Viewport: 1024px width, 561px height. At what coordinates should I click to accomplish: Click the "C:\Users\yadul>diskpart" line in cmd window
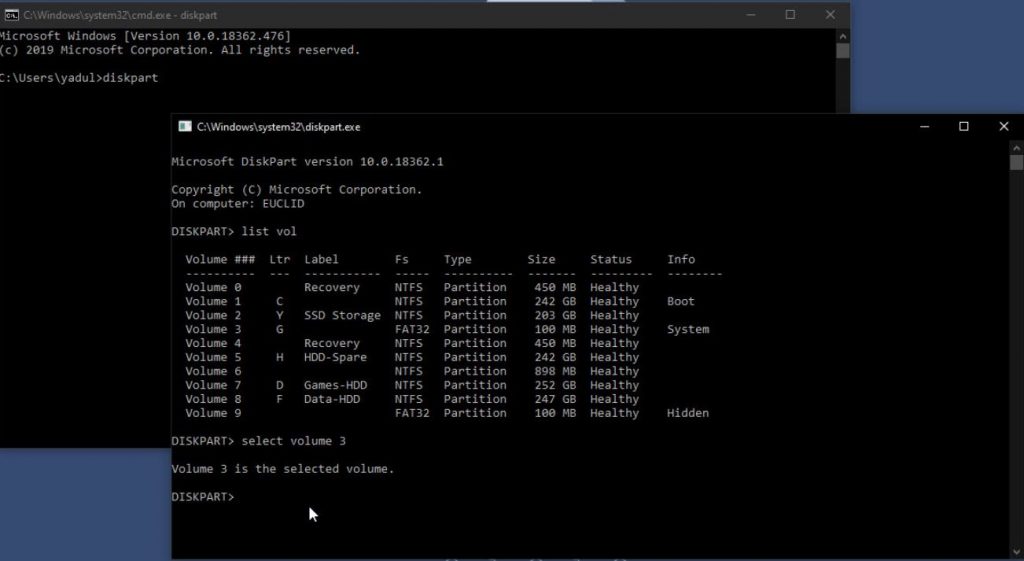(78, 78)
